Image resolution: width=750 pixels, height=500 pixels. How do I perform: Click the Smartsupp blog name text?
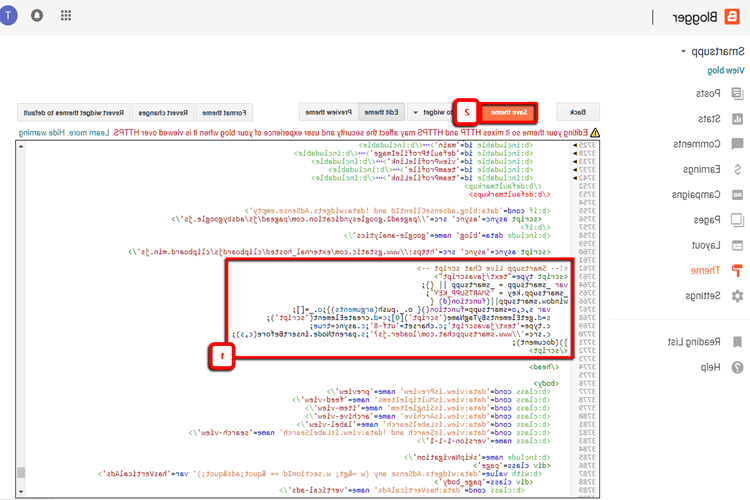tap(717, 51)
